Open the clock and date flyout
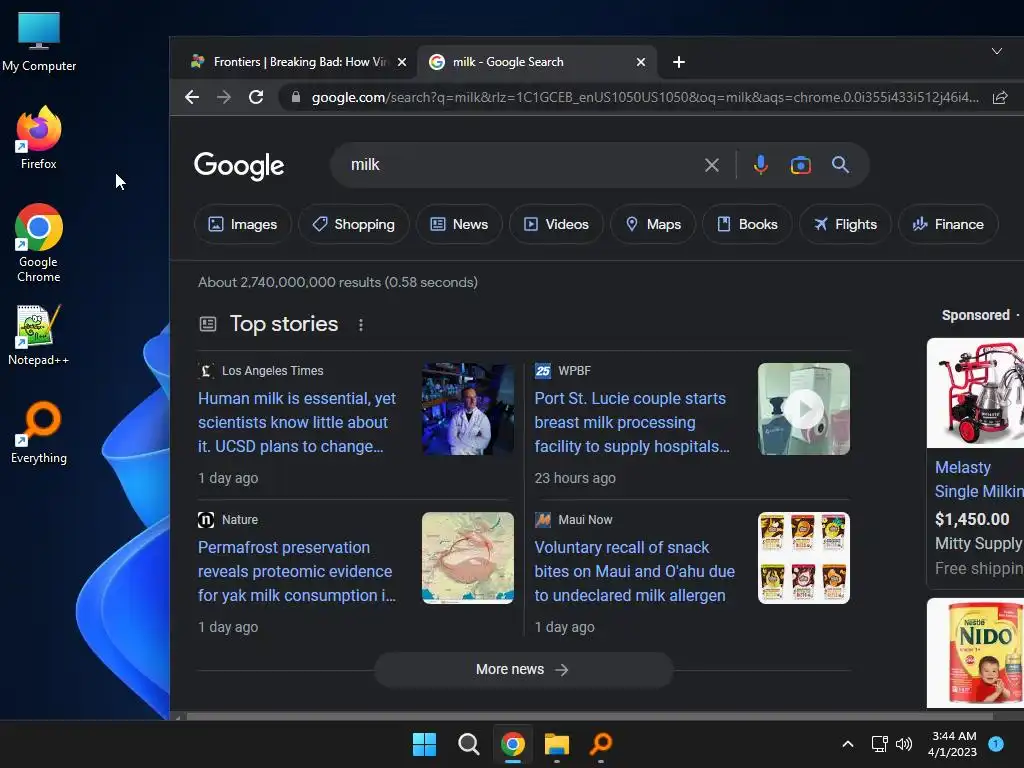 pos(953,744)
